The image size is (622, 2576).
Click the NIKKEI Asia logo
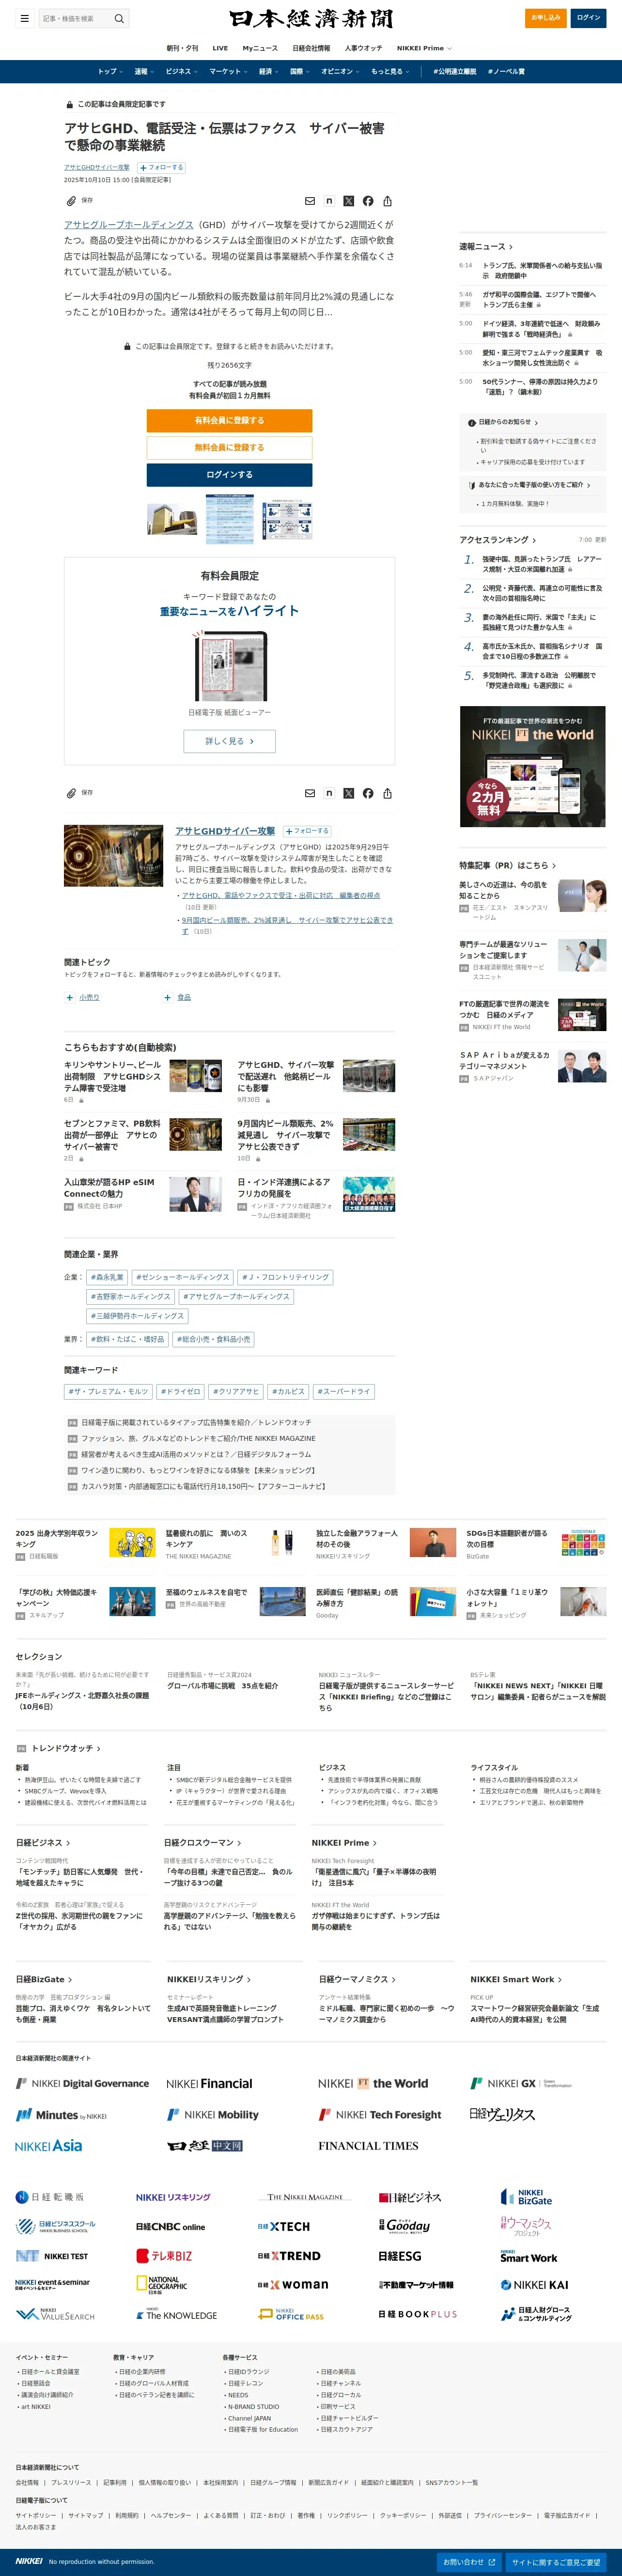pos(49,2145)
